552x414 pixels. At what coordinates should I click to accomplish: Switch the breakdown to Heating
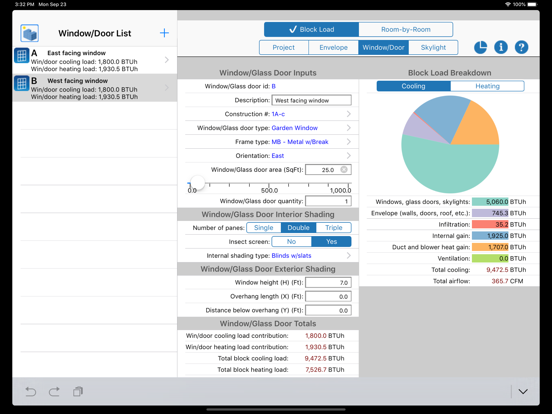coord(487,86)
